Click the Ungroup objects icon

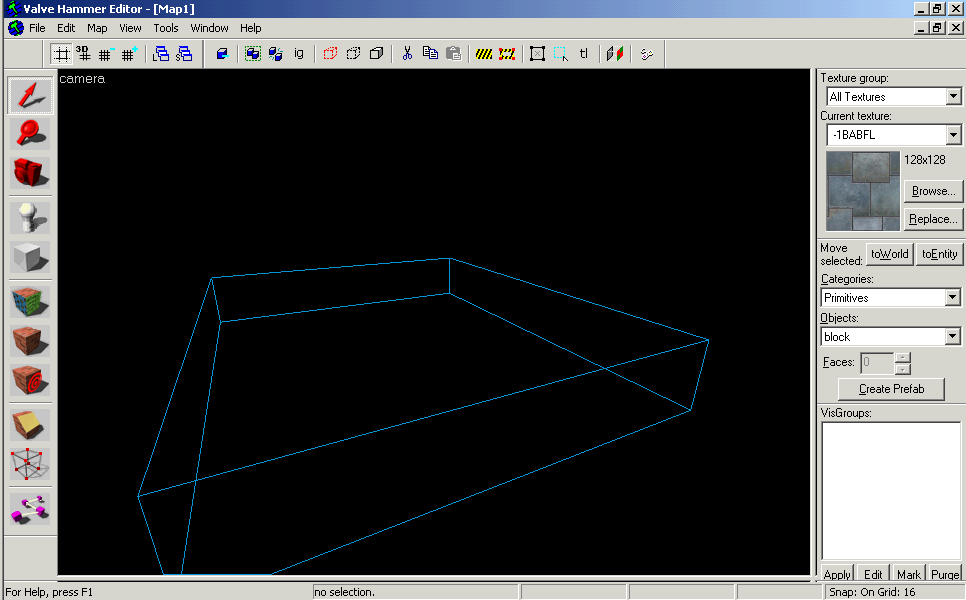(x=275, y=54)
